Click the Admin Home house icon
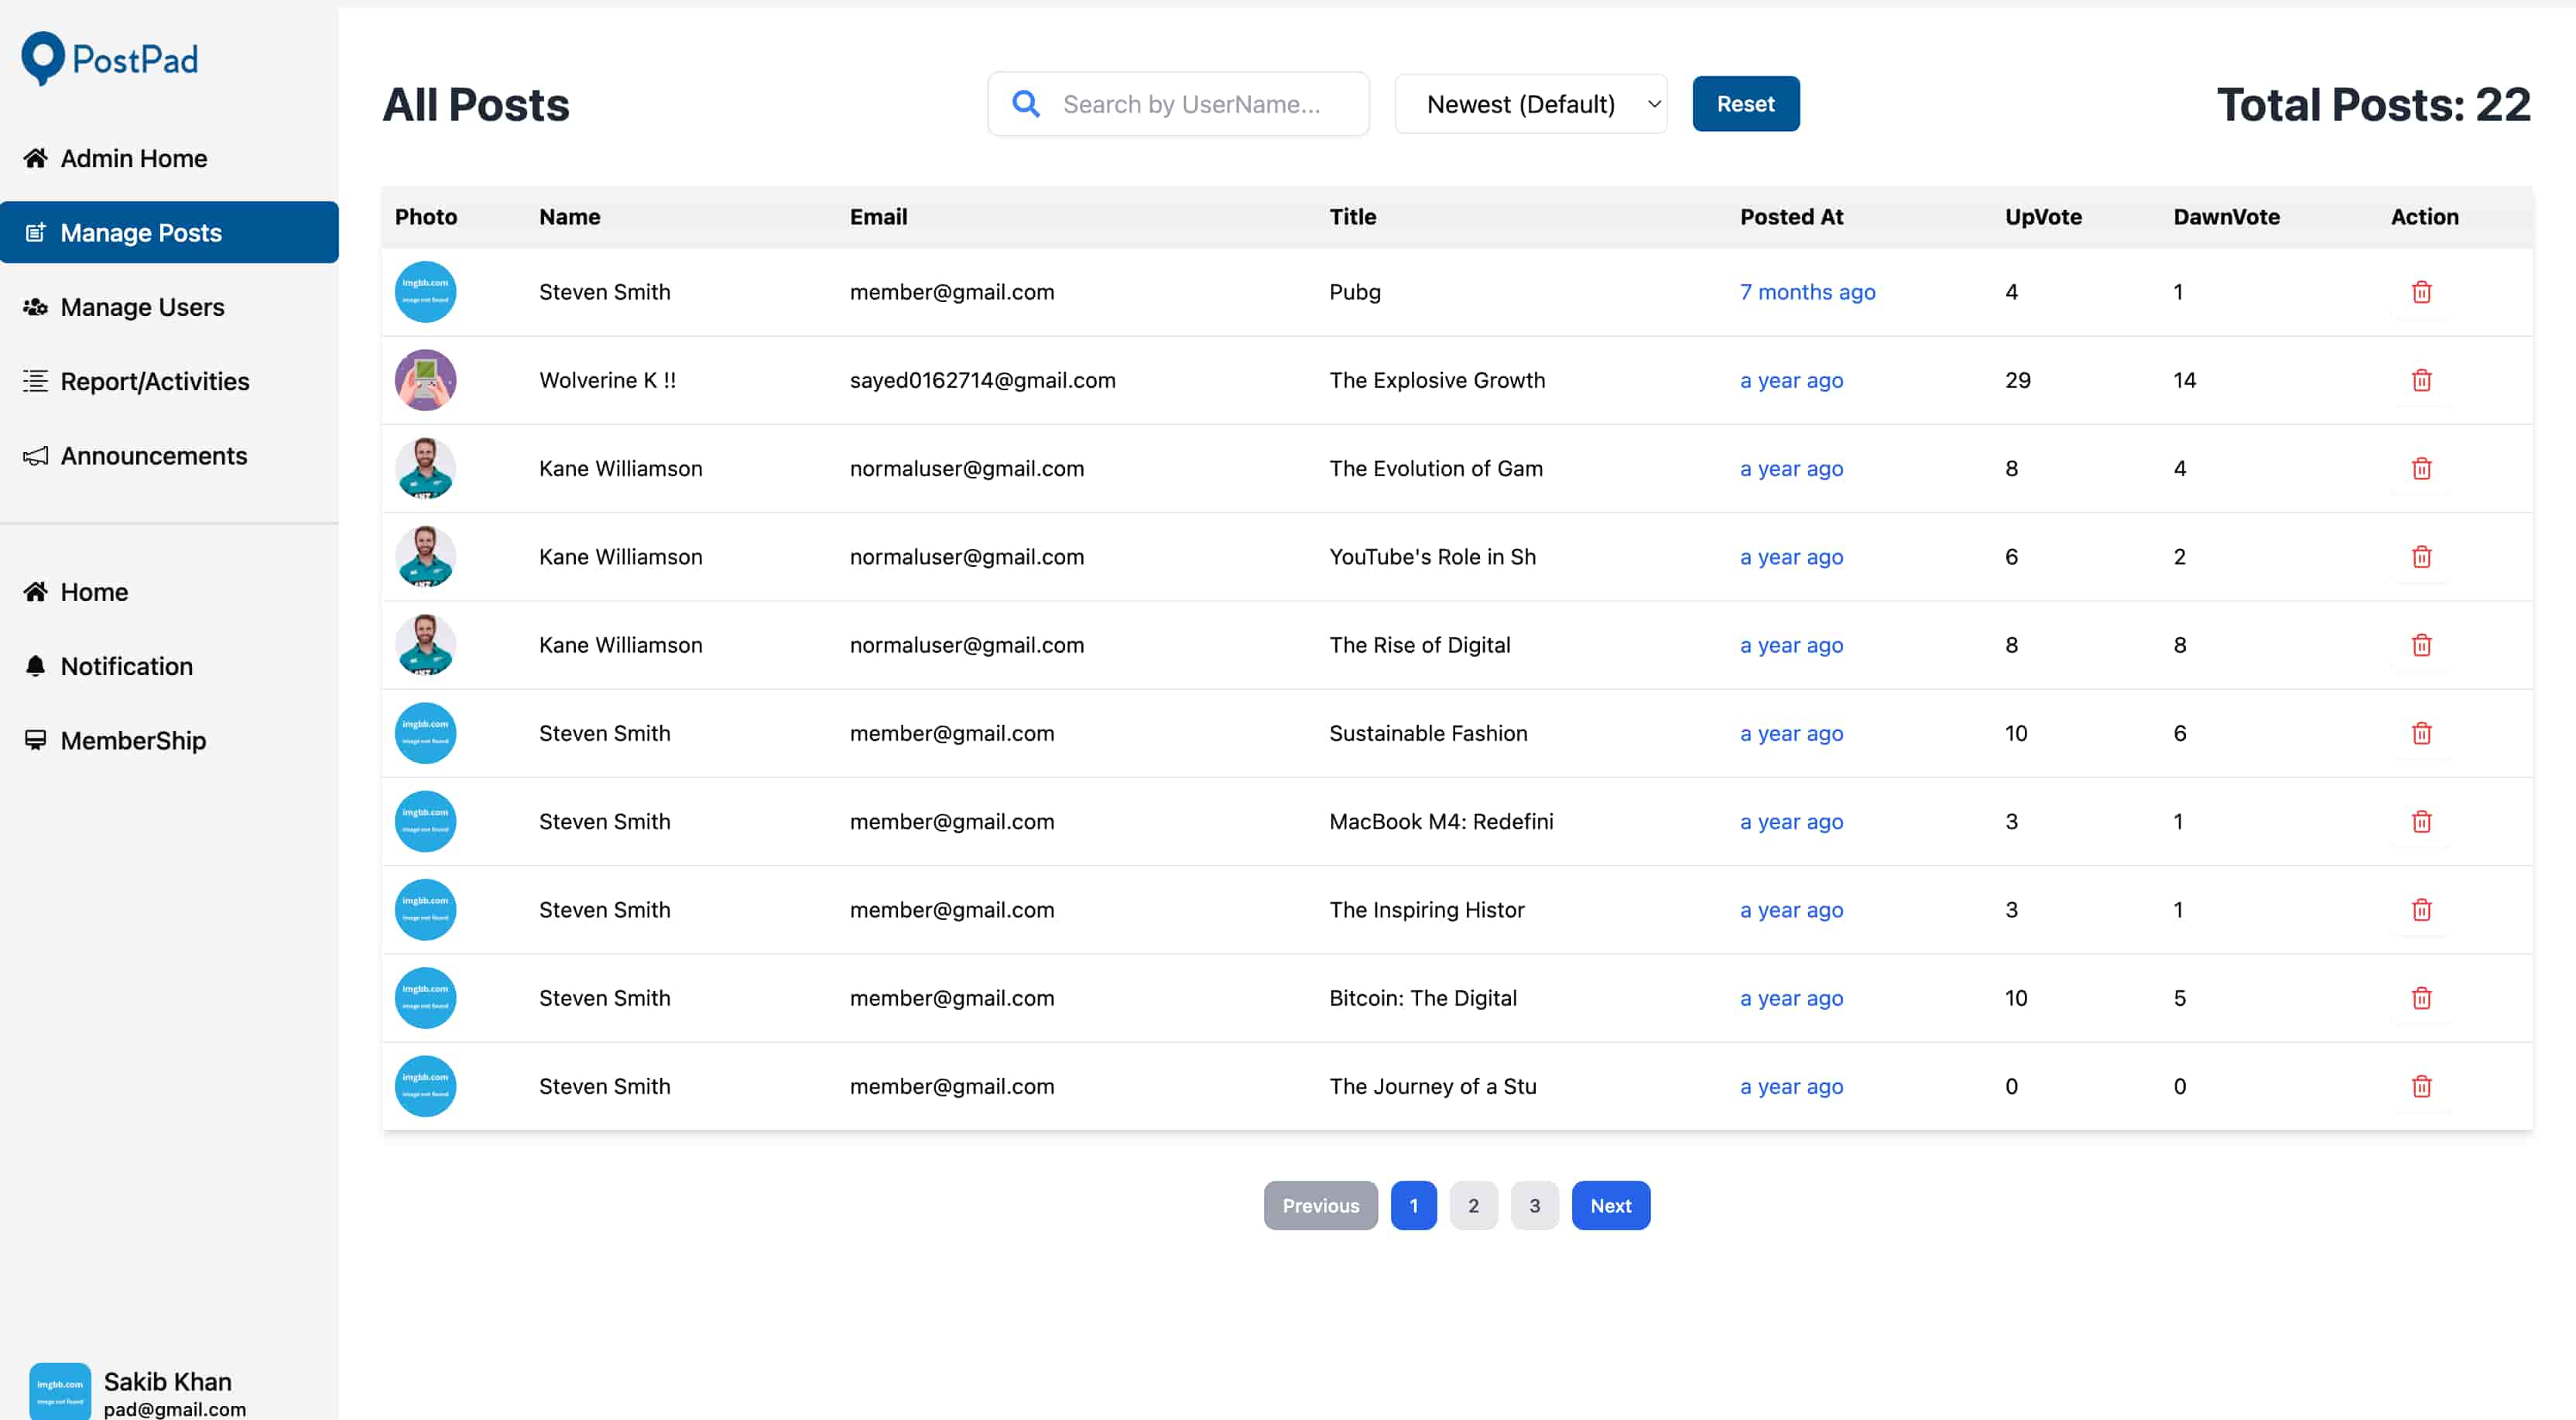This screenshot has height=1420, width=2576. (x=36, y=158)
